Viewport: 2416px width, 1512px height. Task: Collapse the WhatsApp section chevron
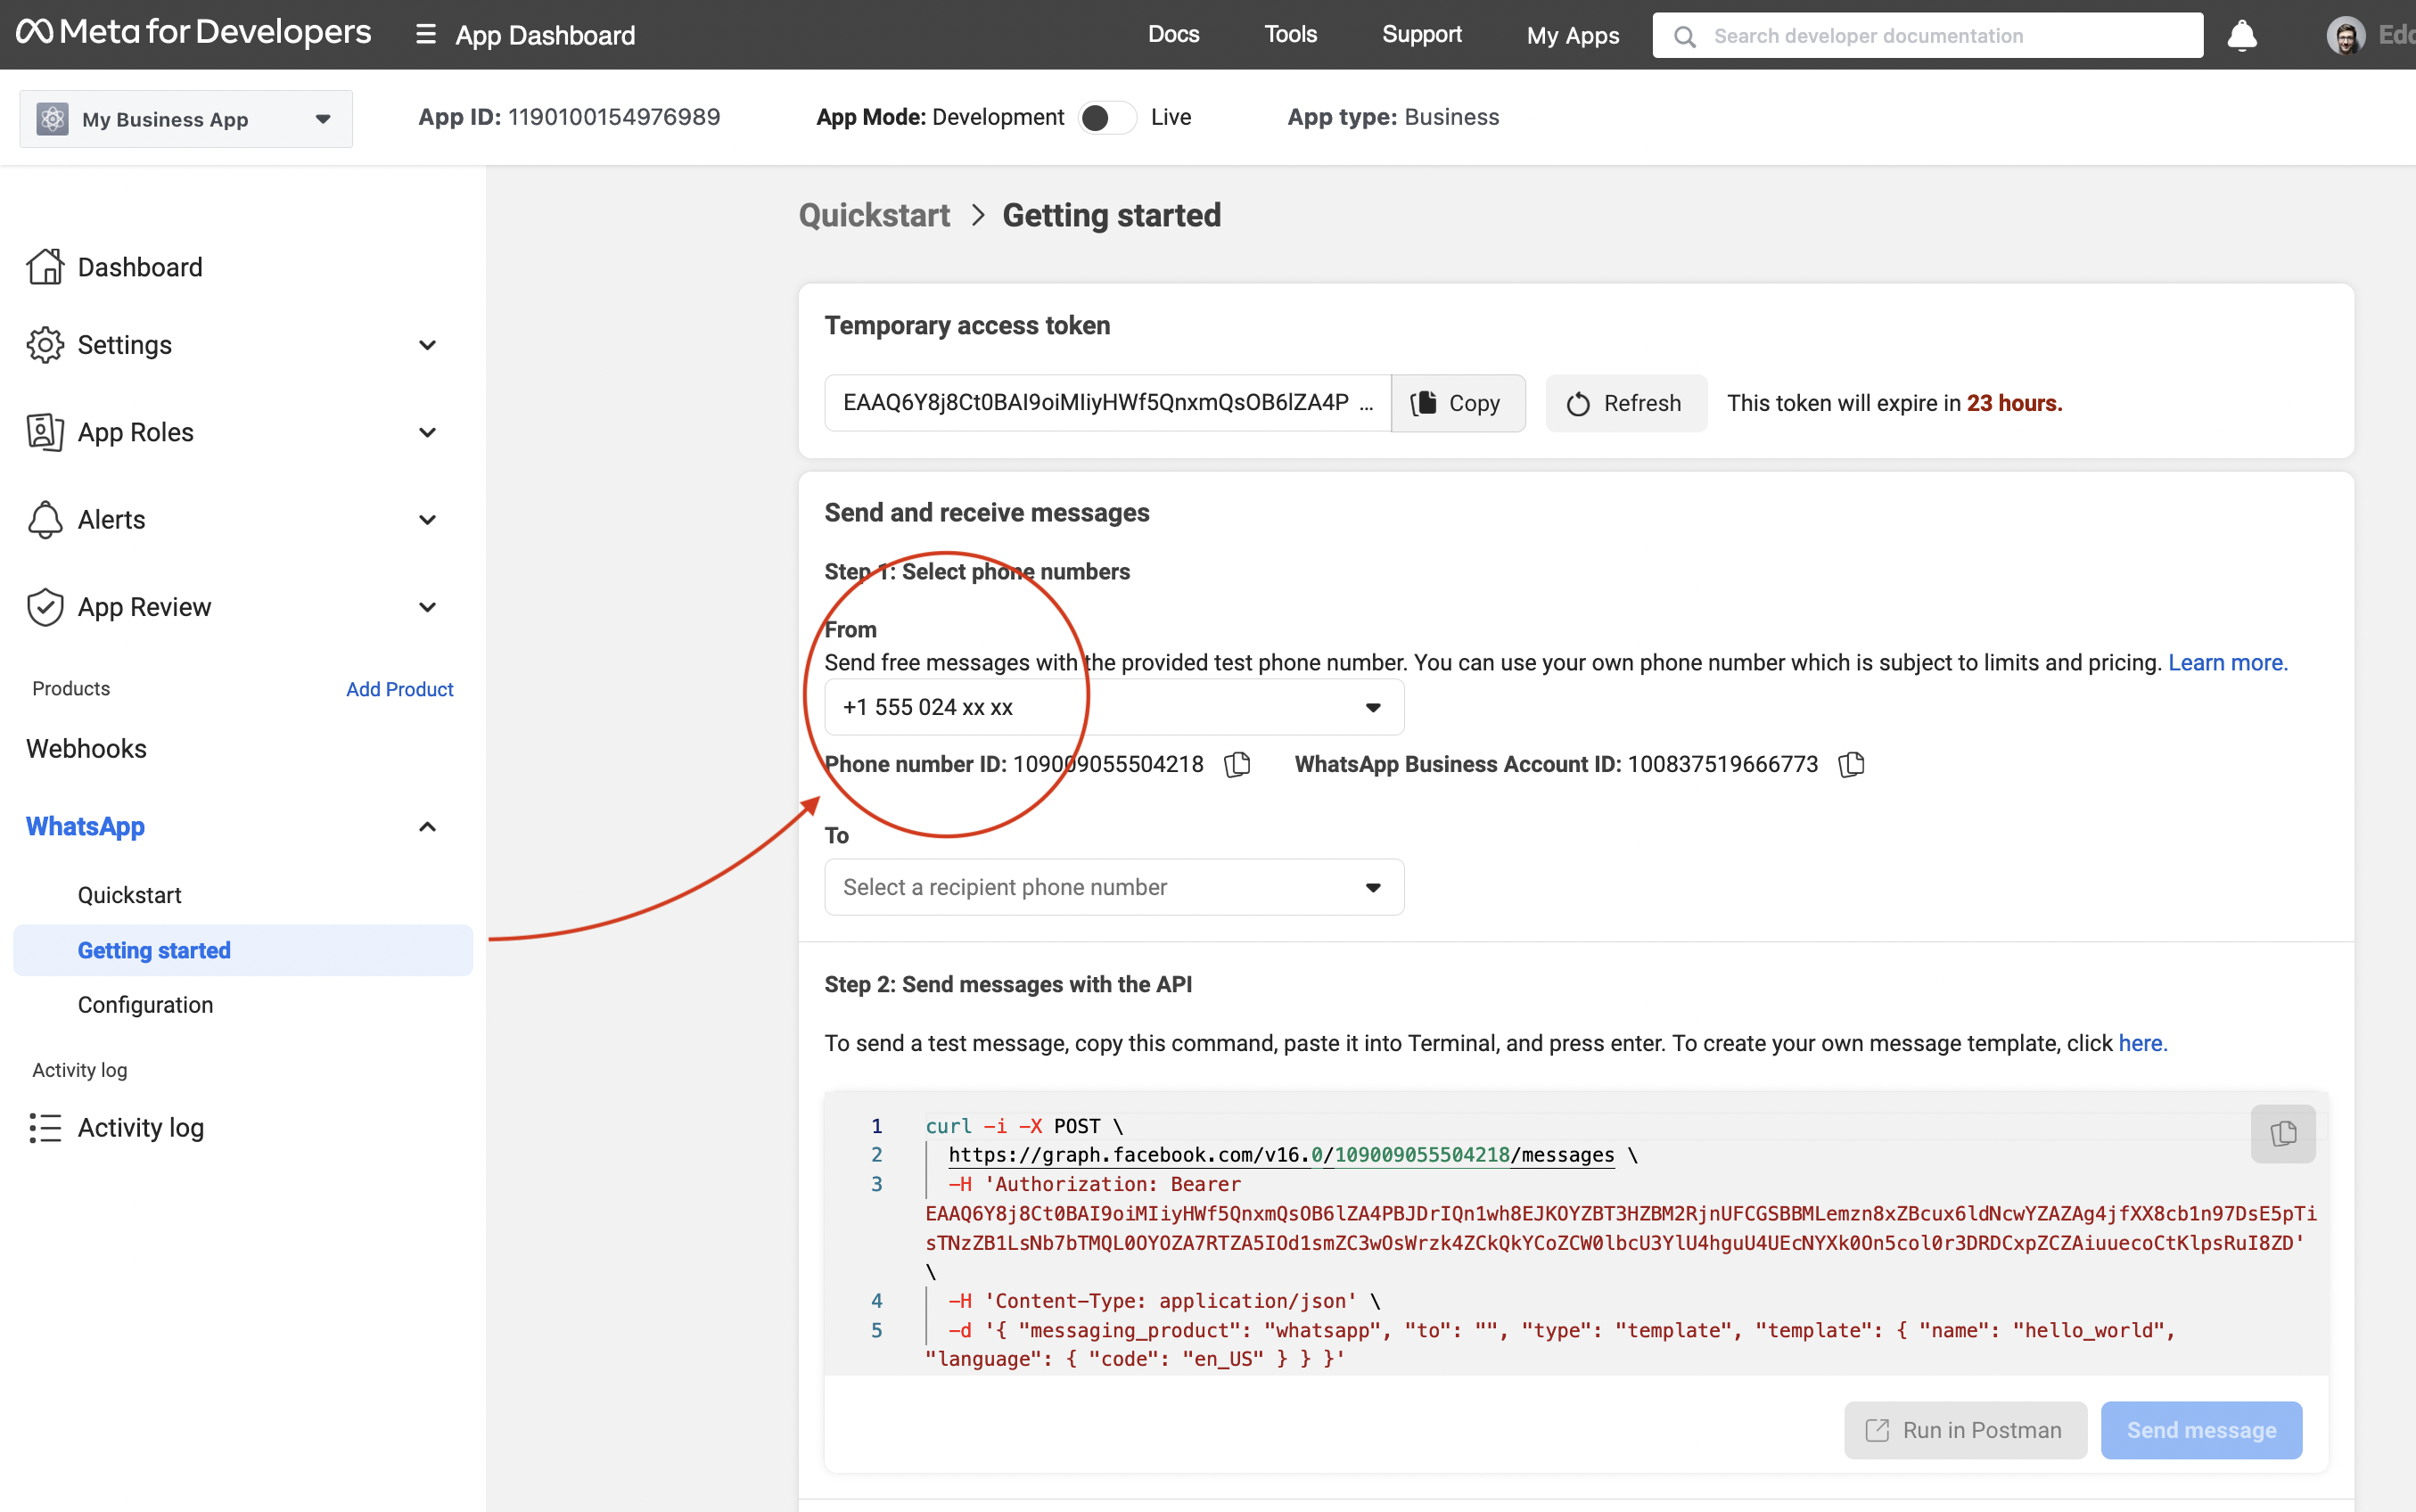427,827
